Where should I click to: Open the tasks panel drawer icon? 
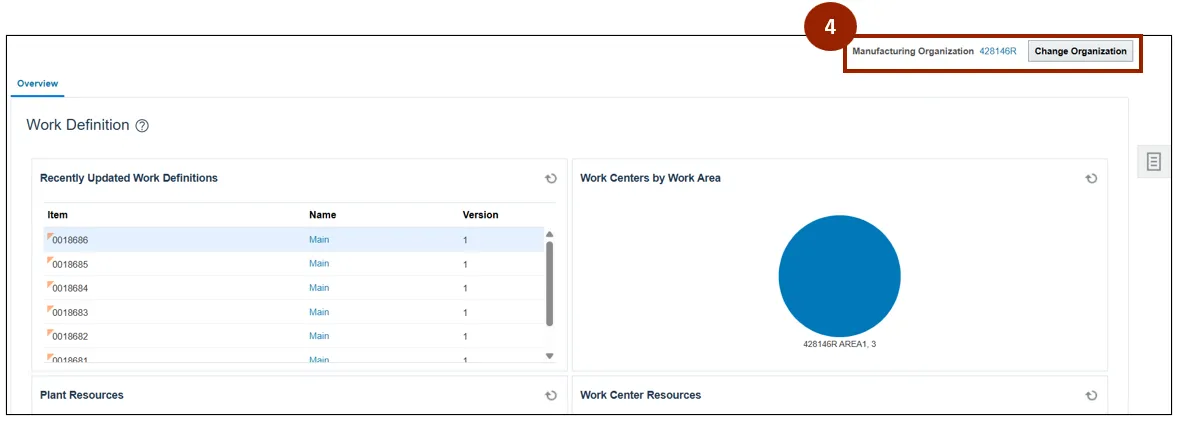(1153, 161)
